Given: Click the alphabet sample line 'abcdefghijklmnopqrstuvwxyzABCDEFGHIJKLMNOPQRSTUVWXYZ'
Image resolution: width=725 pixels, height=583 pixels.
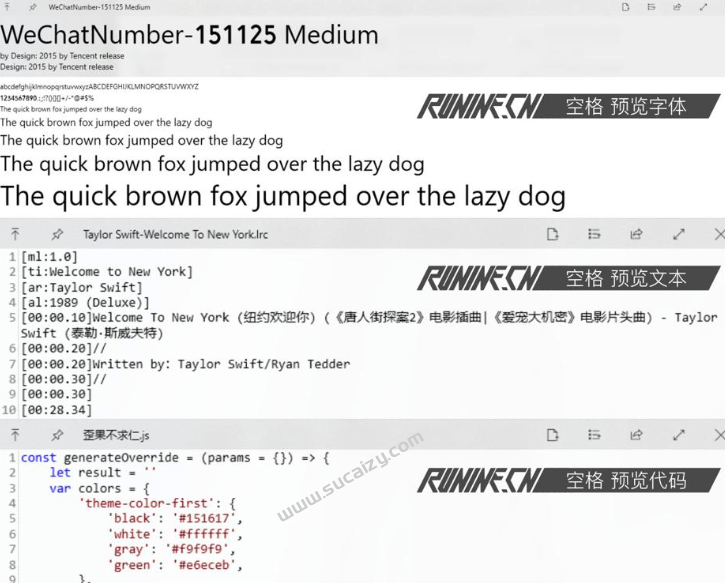Looking at the screenshot, I should 99,86.
